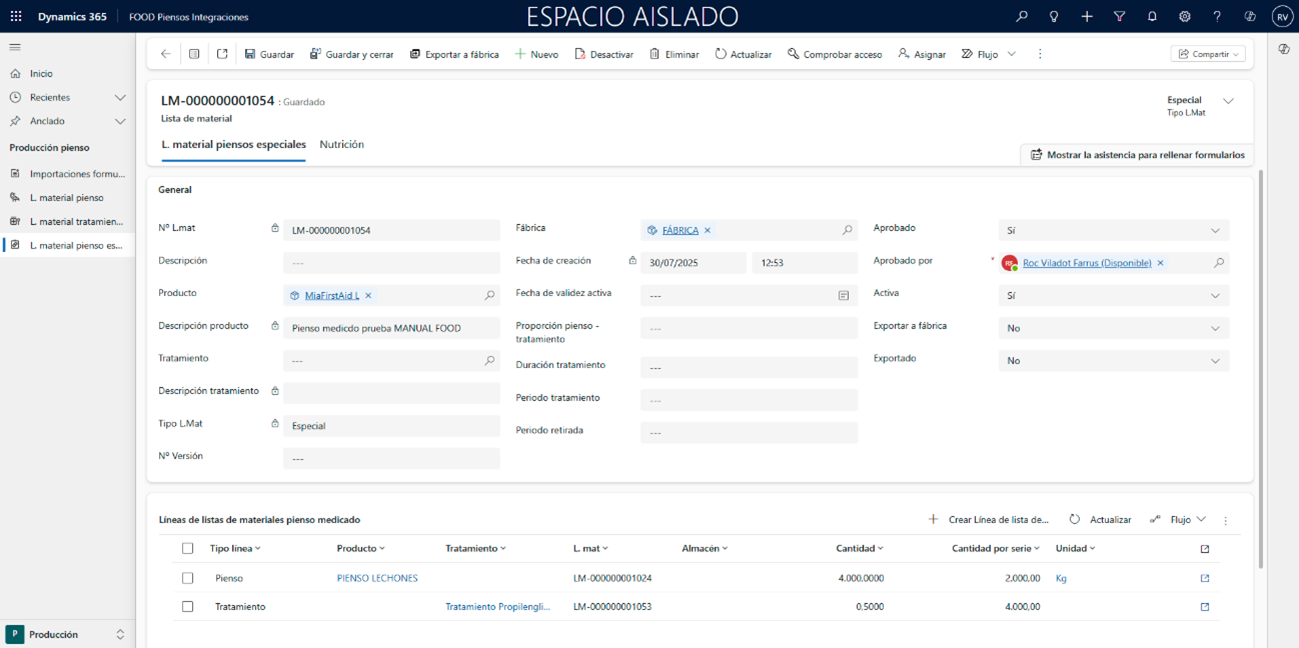Toggle the select-all rows checkbox
The image size is (1299, 648).
(187, 548)
